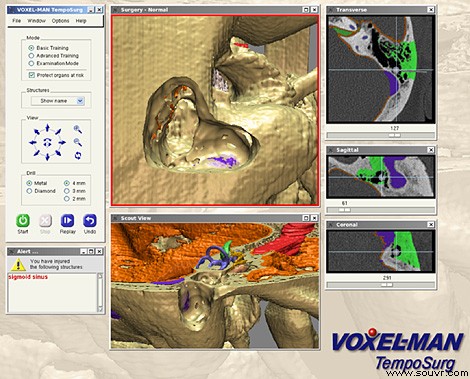Rotate view with the right arrow
Viewport: 470px width, 379px height.
click(61, 143)
